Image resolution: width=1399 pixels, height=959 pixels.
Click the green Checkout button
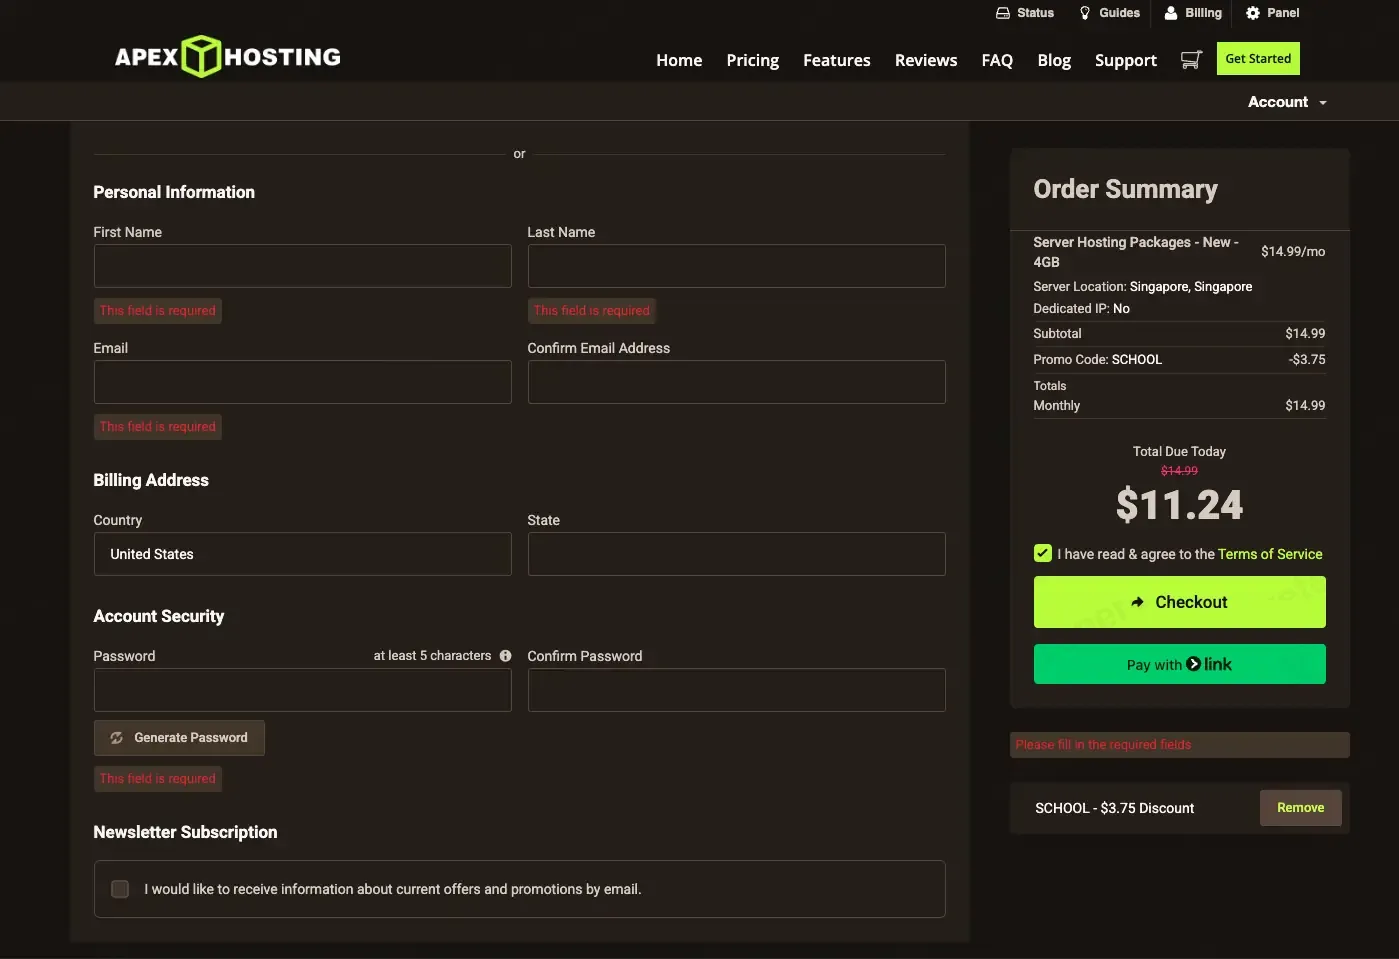(x=1180, y=602)
